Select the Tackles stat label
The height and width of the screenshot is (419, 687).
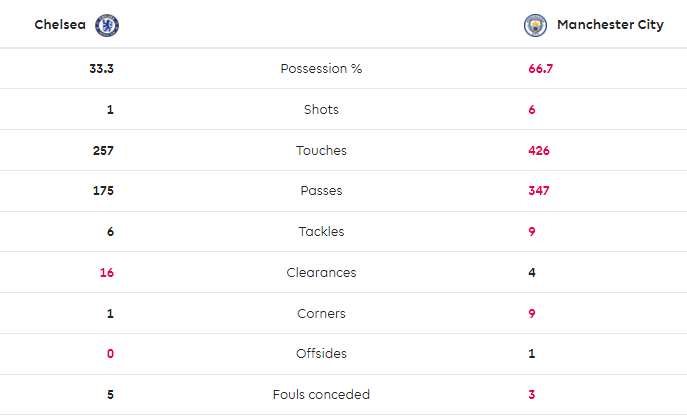click(x=321, y=232)
